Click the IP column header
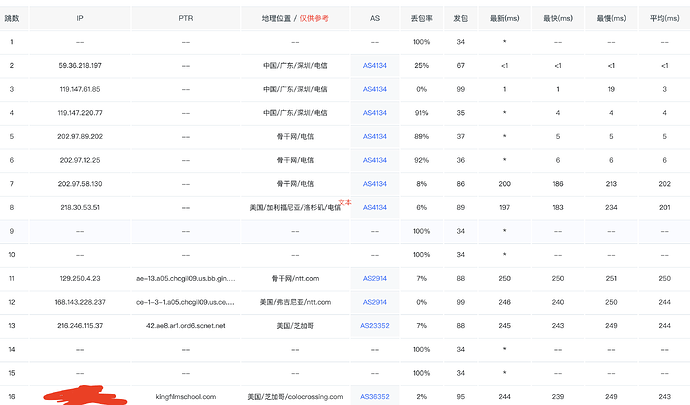690x405 pixels. click(x=80, y=18)
